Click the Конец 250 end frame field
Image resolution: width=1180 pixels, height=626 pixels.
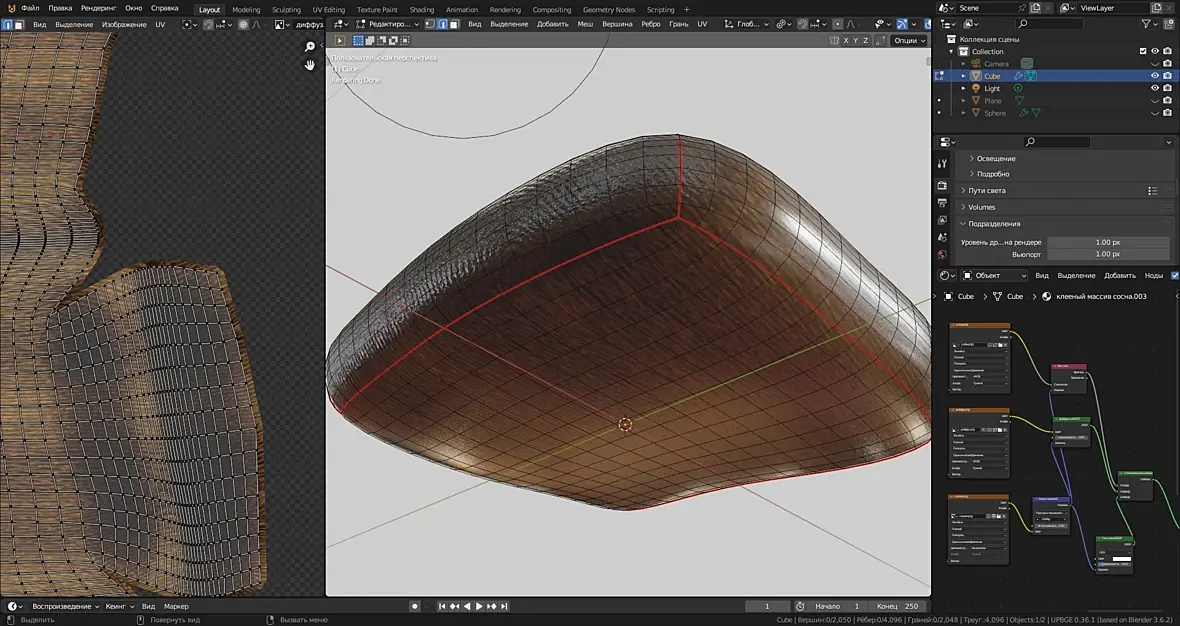898,606
